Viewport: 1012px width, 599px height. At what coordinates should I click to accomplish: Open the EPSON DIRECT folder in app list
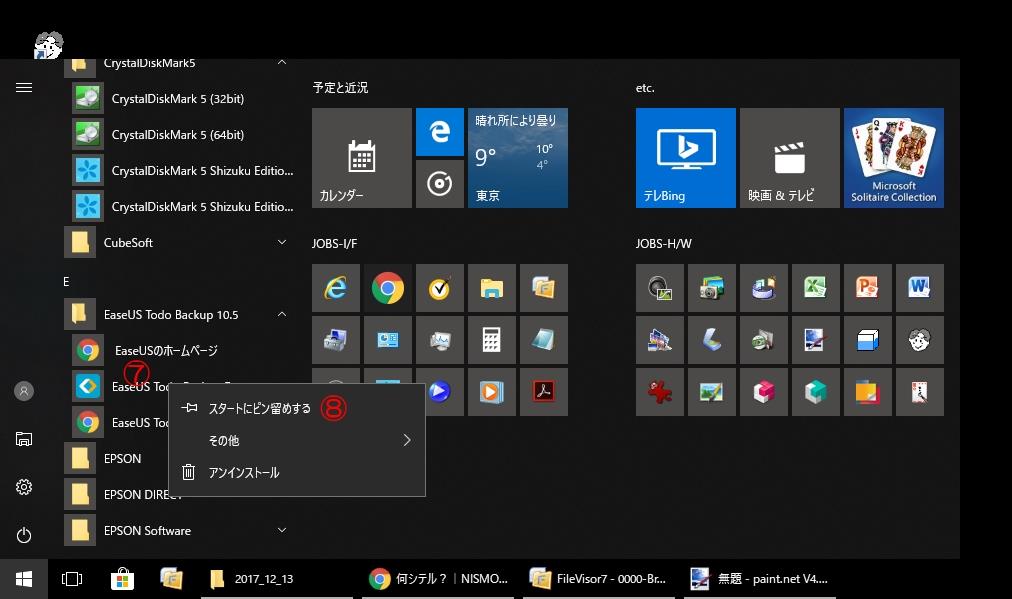116,494
